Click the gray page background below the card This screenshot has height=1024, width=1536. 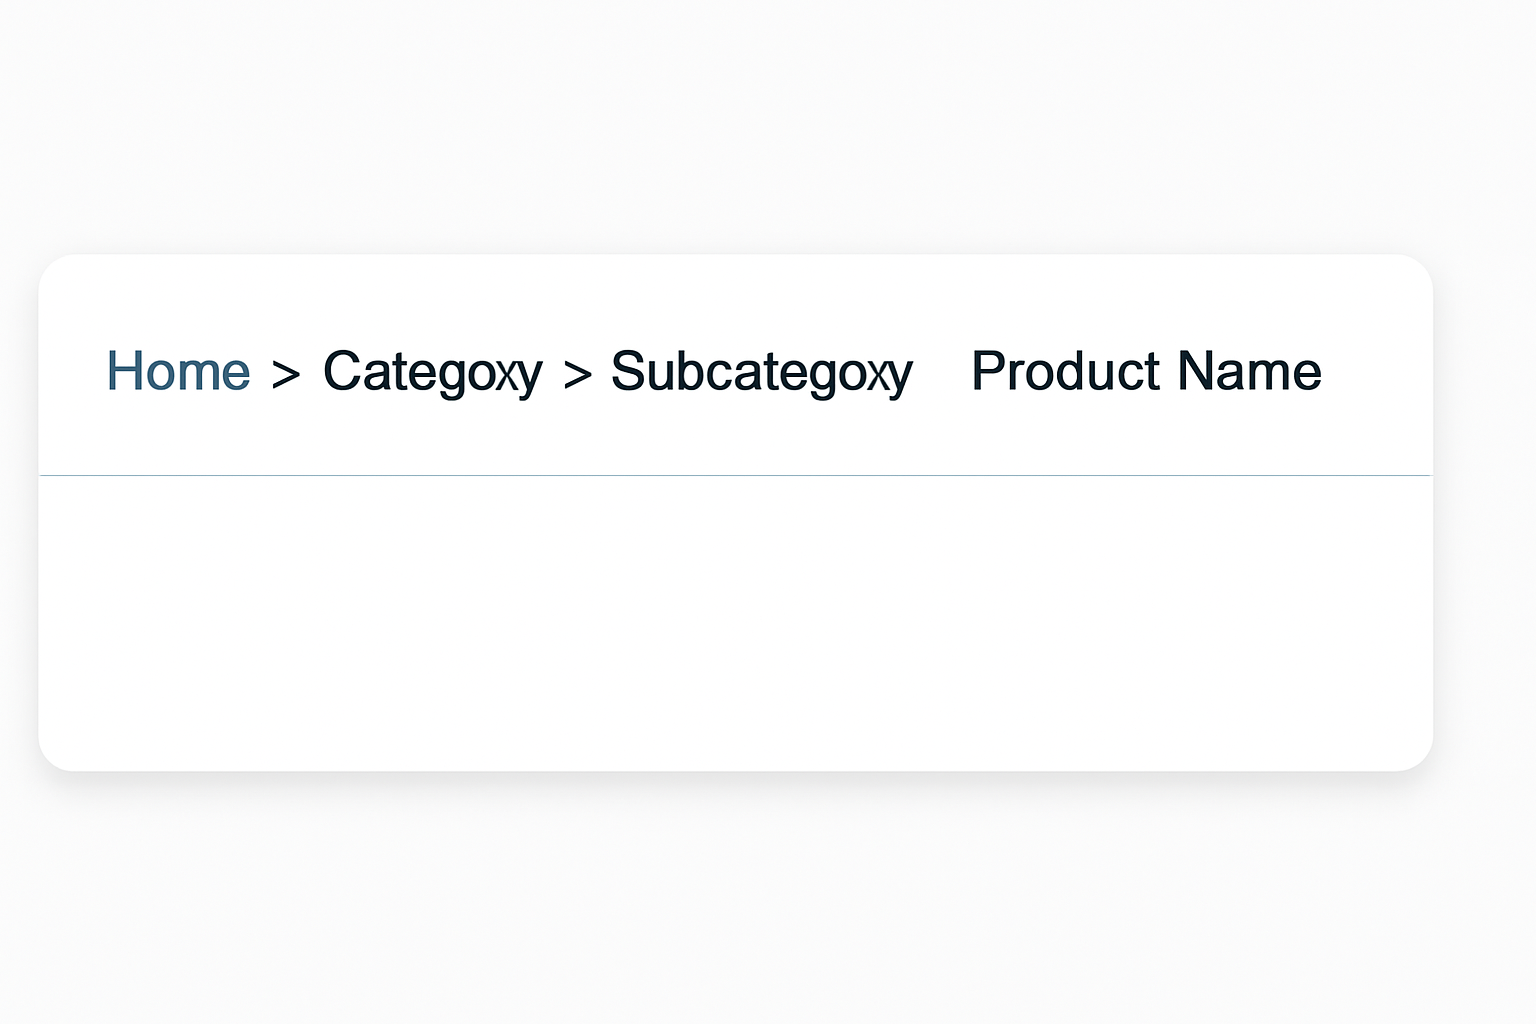click(736, 900)
